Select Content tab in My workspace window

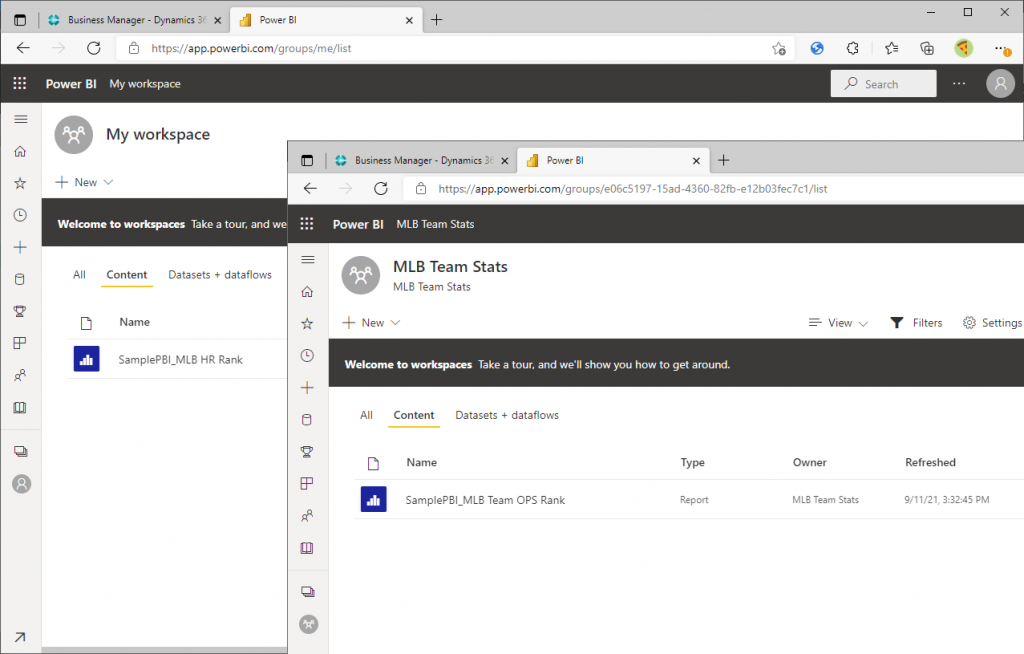point(127,275)
